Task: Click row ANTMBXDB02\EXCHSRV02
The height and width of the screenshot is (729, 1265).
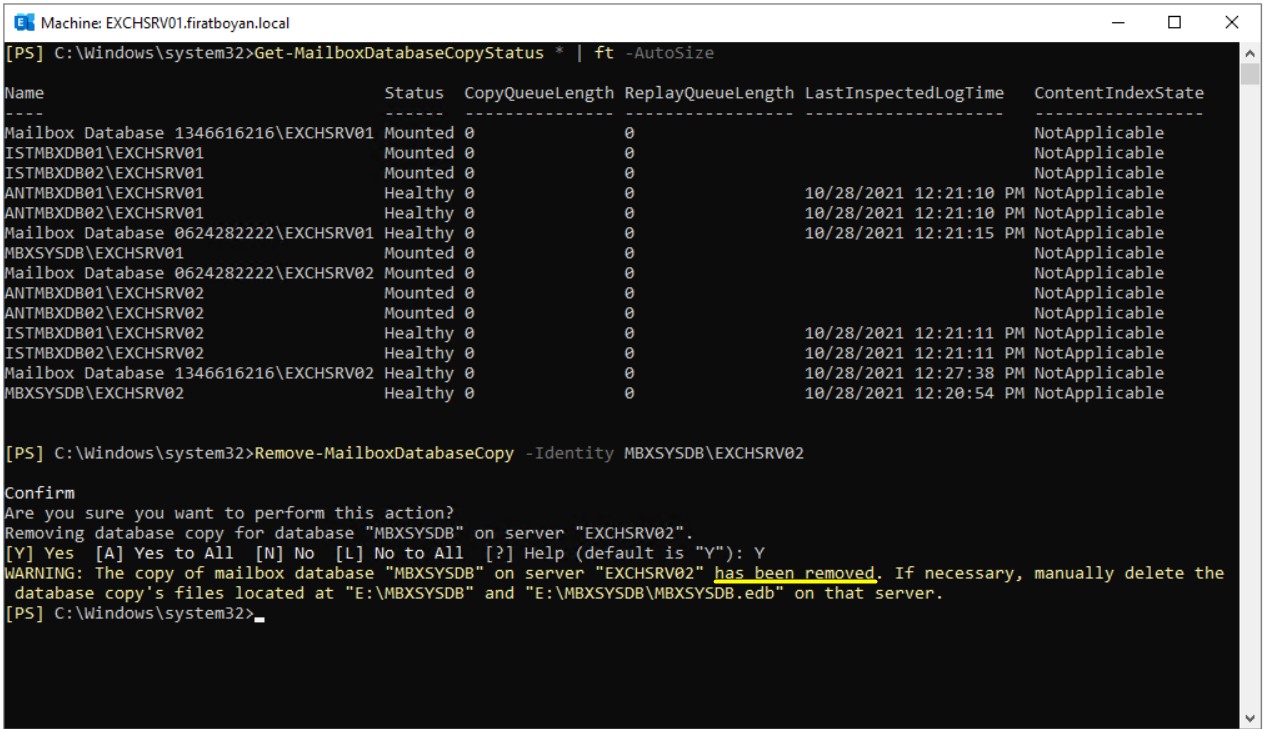Action: pos(585,313)
